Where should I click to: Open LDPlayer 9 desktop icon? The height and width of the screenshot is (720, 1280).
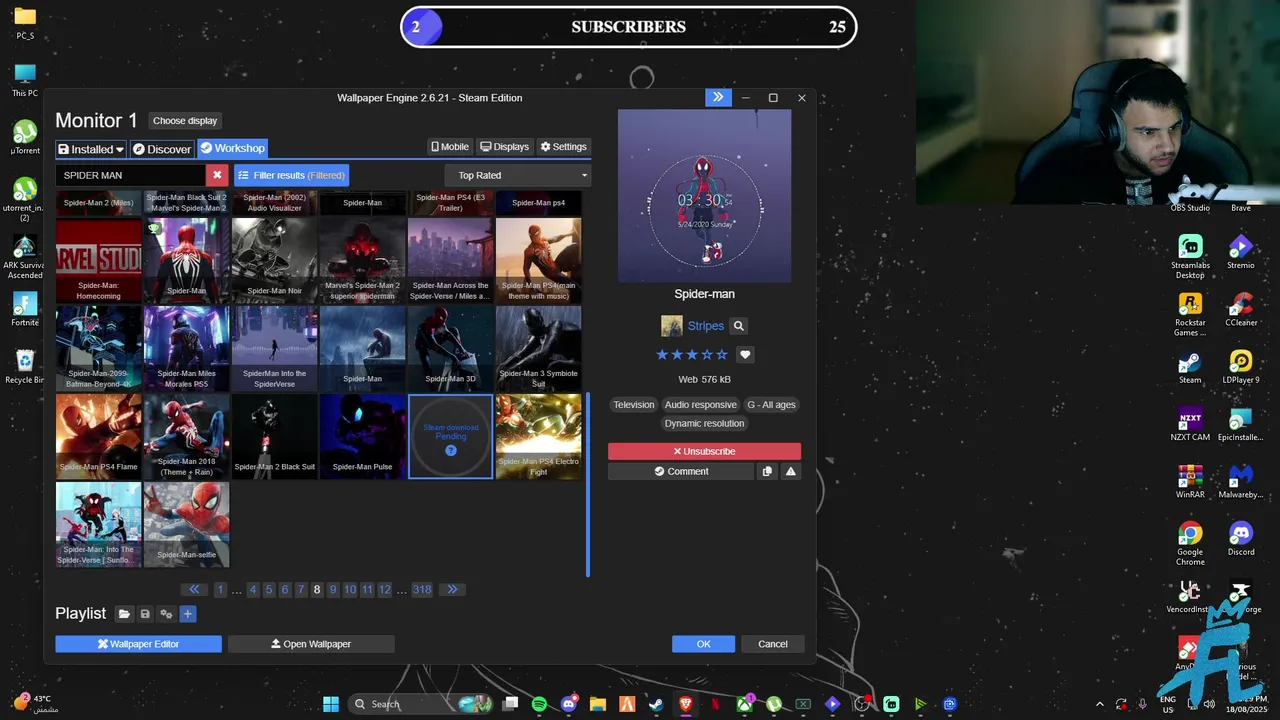(x=1241, y=366)
